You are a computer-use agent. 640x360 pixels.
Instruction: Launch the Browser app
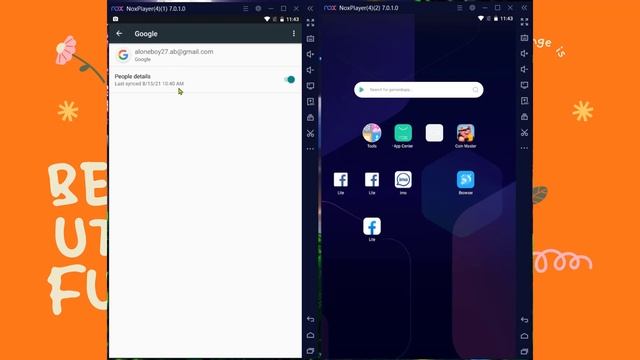465,180
